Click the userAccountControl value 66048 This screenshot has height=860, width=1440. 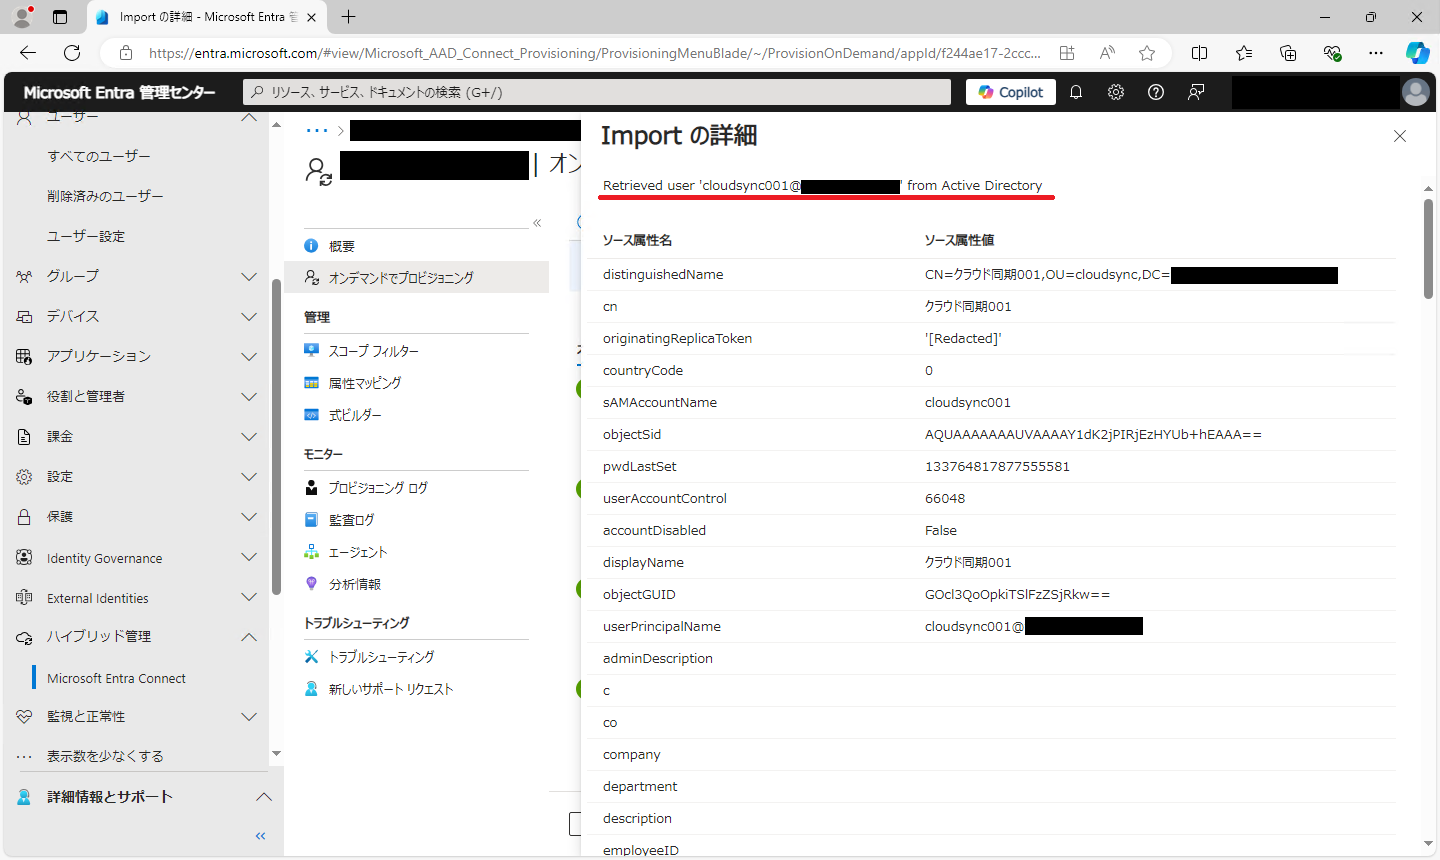[x=945, y=498]
